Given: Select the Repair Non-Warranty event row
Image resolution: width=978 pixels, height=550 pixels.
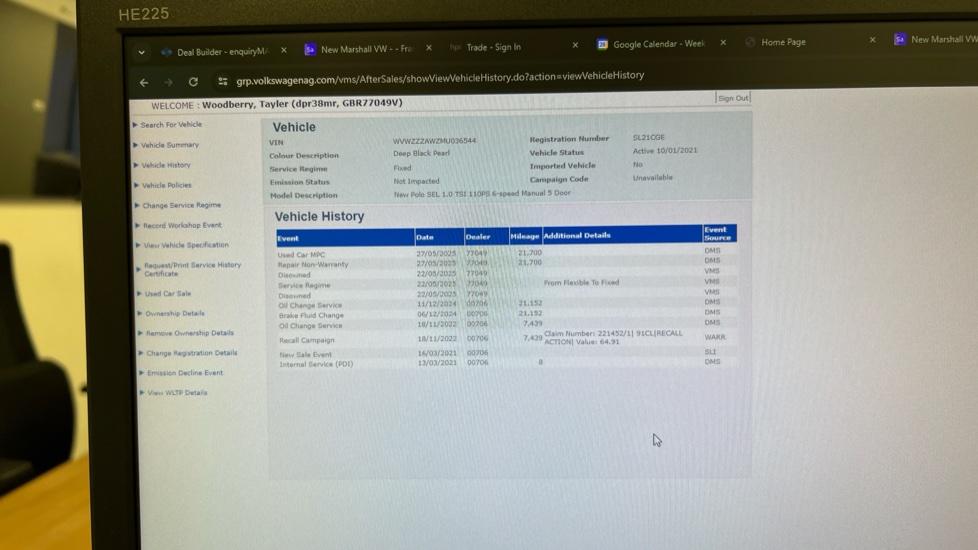Looking at the screenshot, I should pos(506,263).
